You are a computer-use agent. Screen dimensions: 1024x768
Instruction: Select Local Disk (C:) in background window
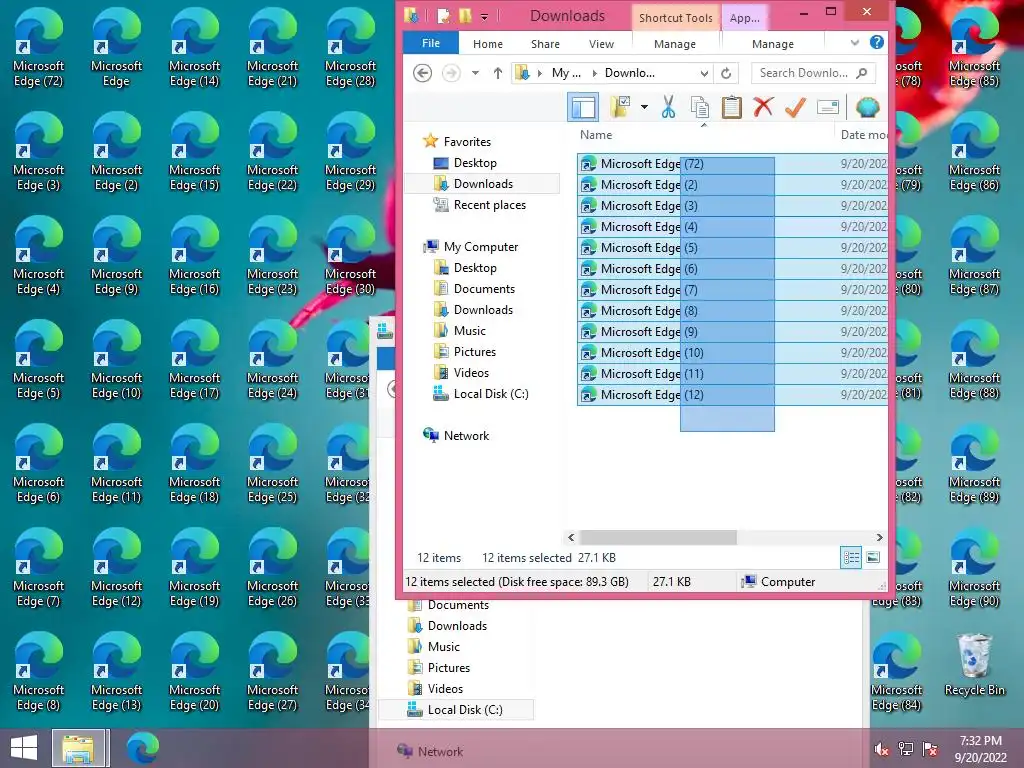(465, 710)
